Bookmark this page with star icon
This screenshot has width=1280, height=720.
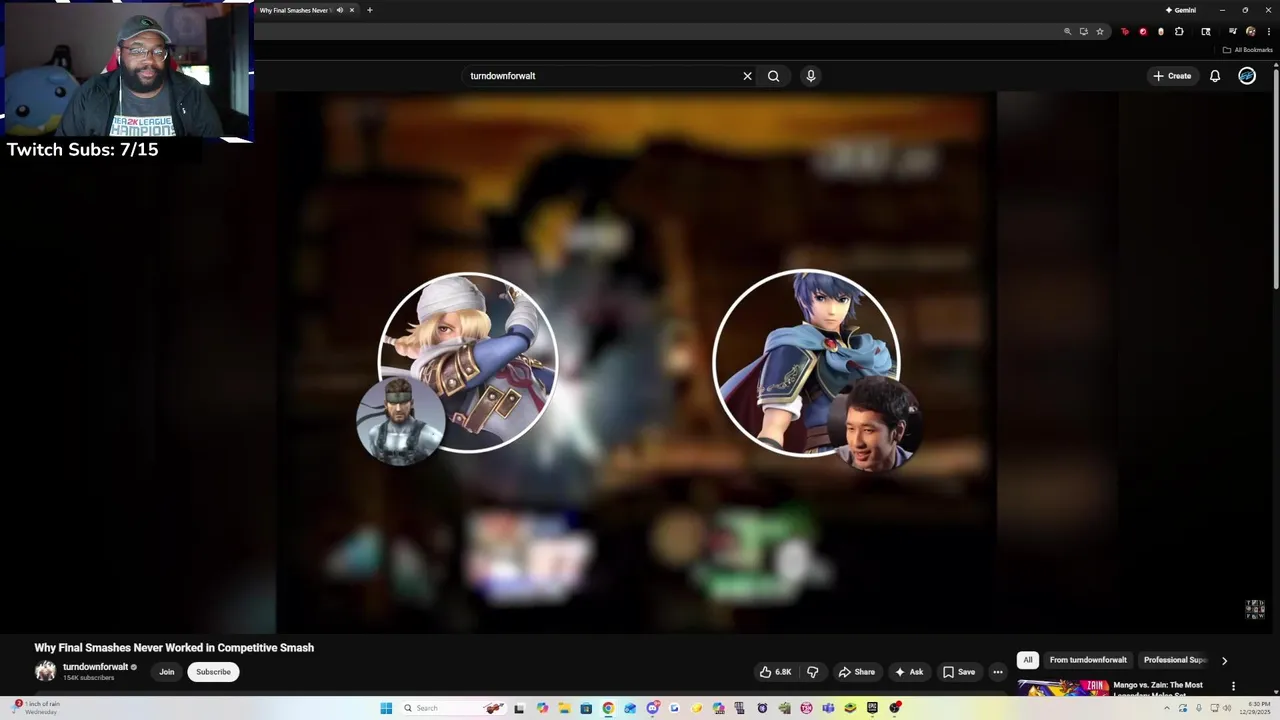click(x=1100, y=32)
